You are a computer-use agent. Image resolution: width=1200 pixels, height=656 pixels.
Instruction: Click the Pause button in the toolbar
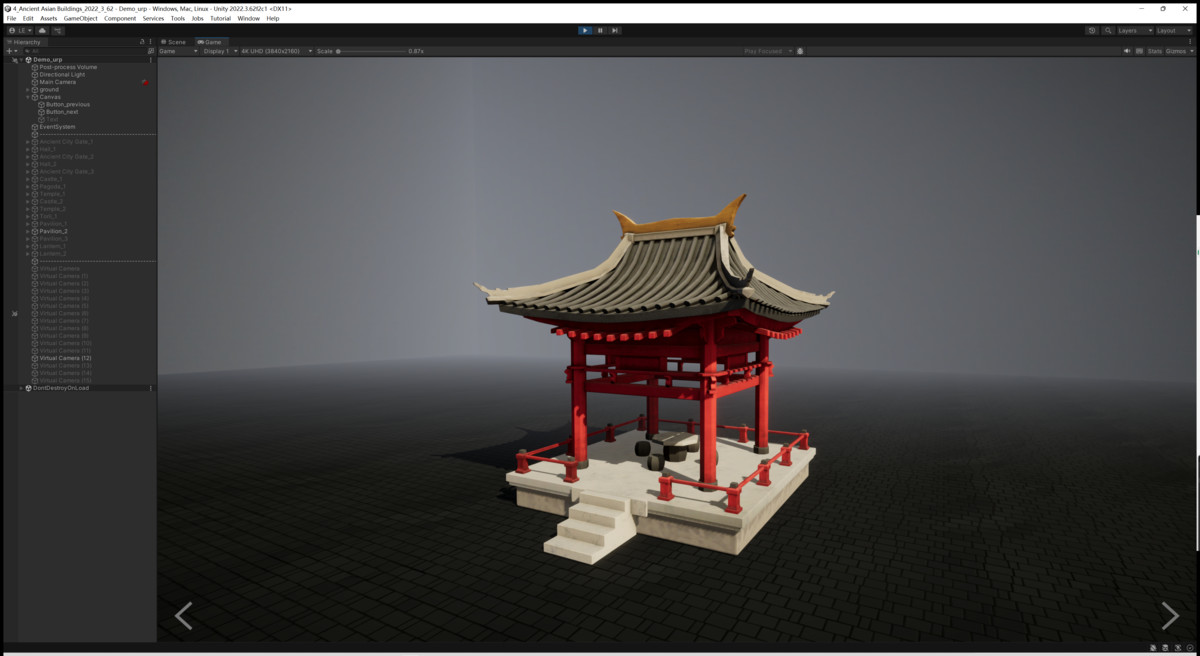599,30
